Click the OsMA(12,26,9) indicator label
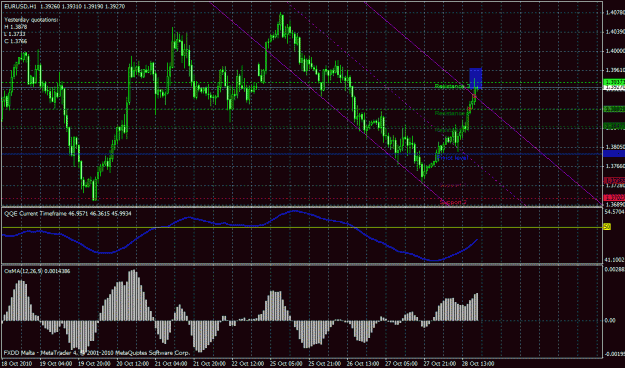The height and width of the screenshot is (368, 625). pyautogui.click(x=37, y=271)
